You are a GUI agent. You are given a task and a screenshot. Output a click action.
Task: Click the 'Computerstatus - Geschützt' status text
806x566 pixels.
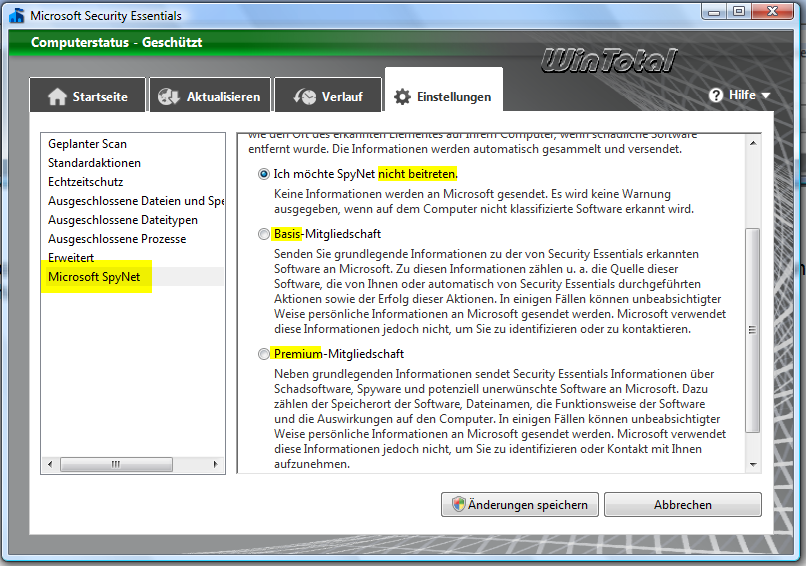pos(117,42)
